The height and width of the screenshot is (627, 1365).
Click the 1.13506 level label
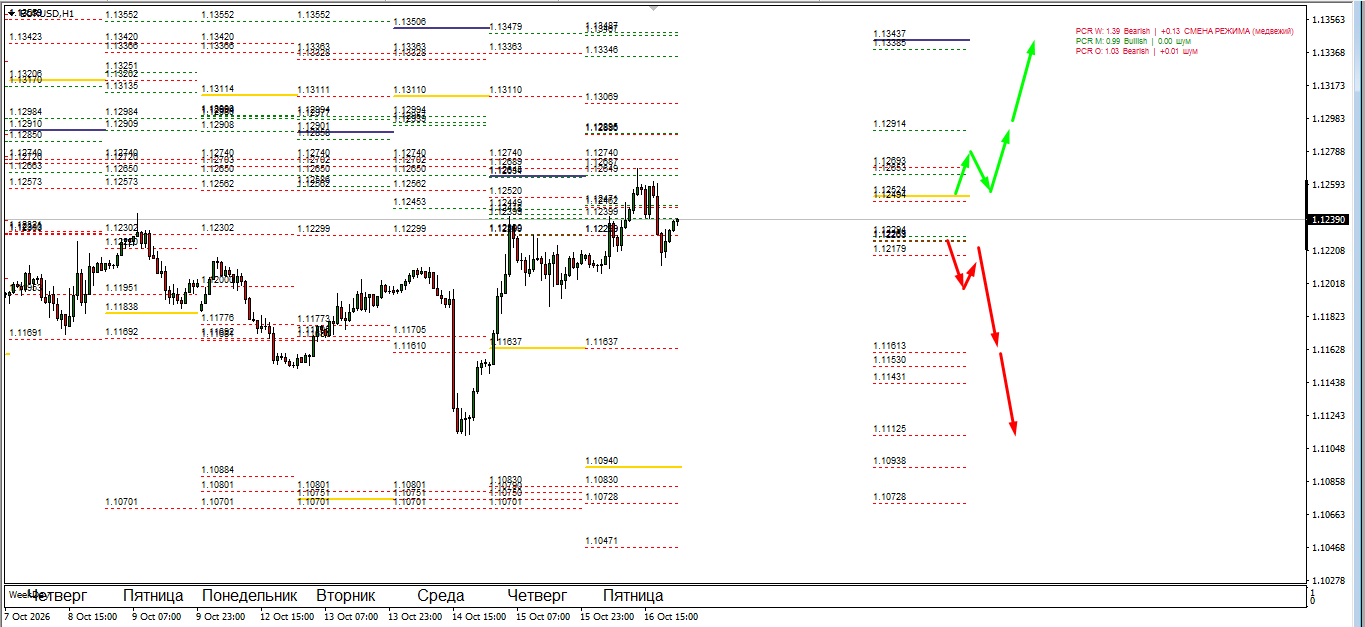[409, 22]
